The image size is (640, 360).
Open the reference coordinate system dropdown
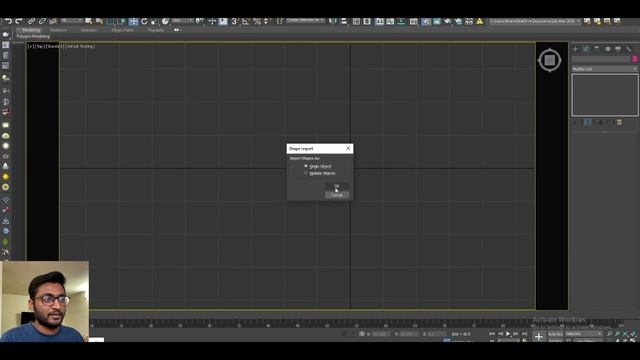pyautogui.click(x=182, y=21)
